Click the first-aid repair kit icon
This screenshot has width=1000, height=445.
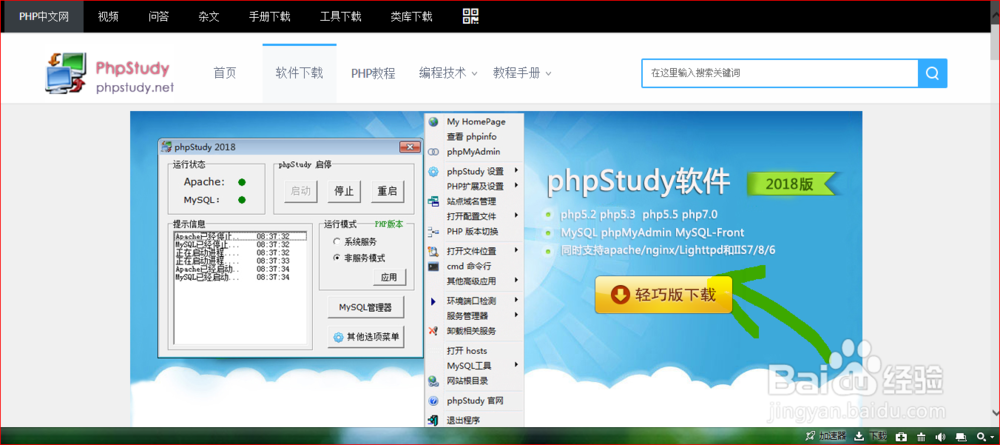(901, 437)
